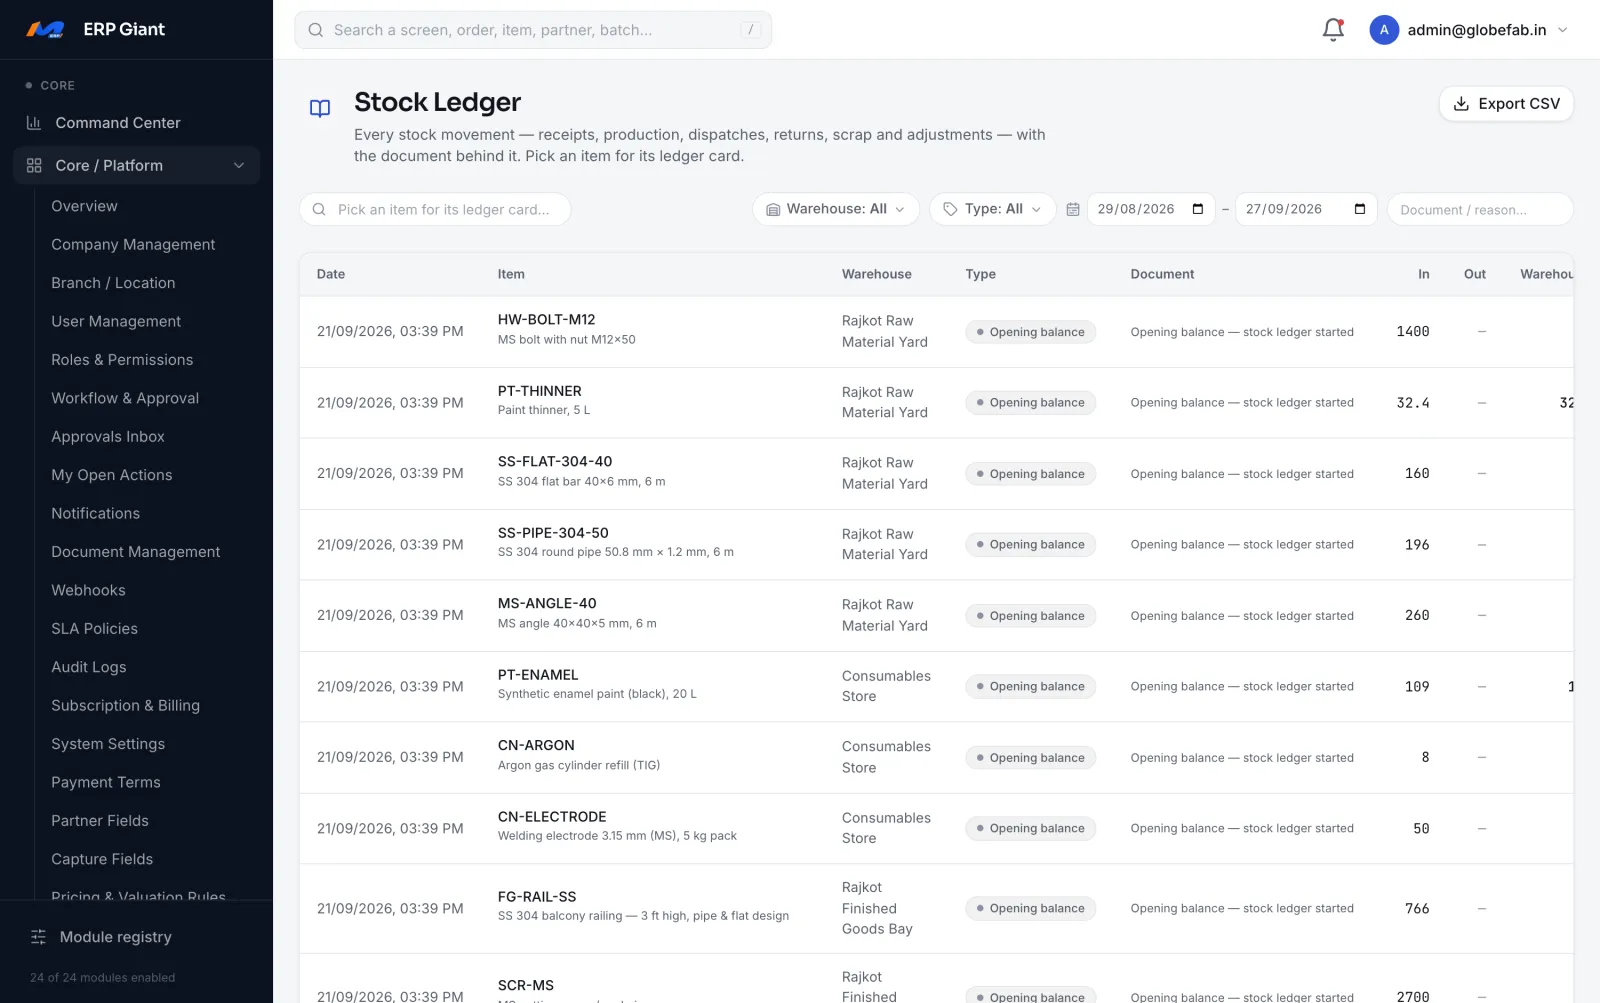Open Payment Terms page
The width and height of the screenshot is (1600, 1003).
[106, 783]
